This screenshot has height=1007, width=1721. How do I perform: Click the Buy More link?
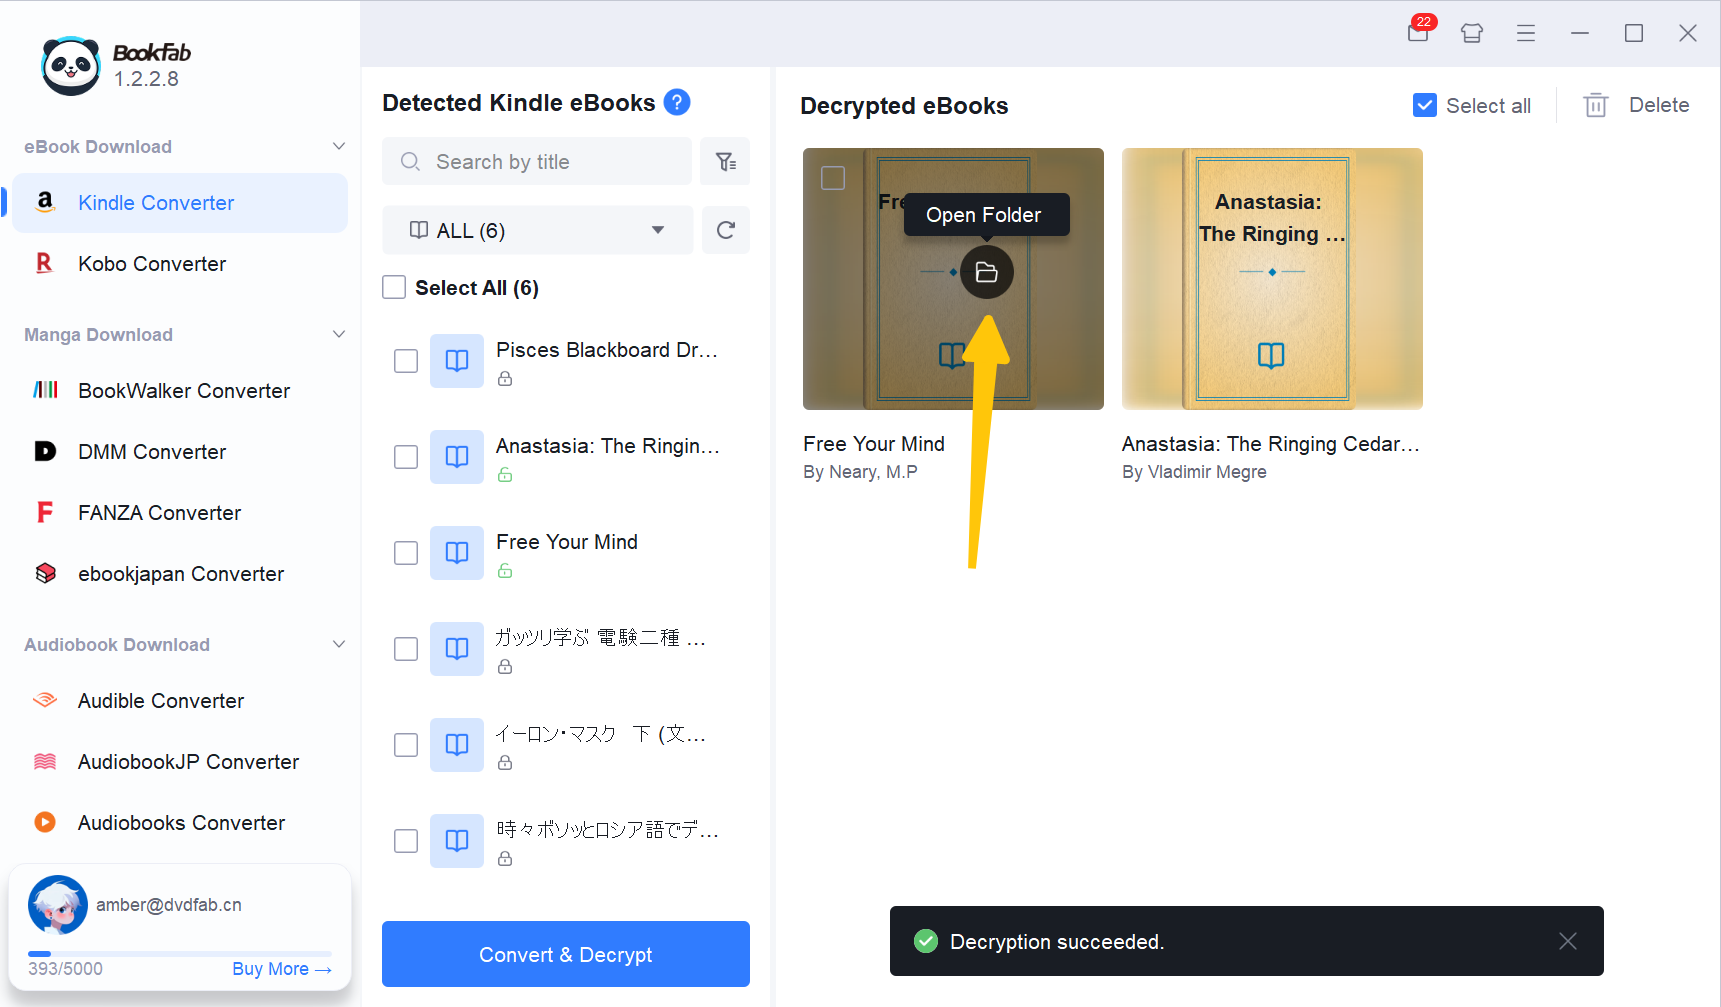tap(282, 969)
